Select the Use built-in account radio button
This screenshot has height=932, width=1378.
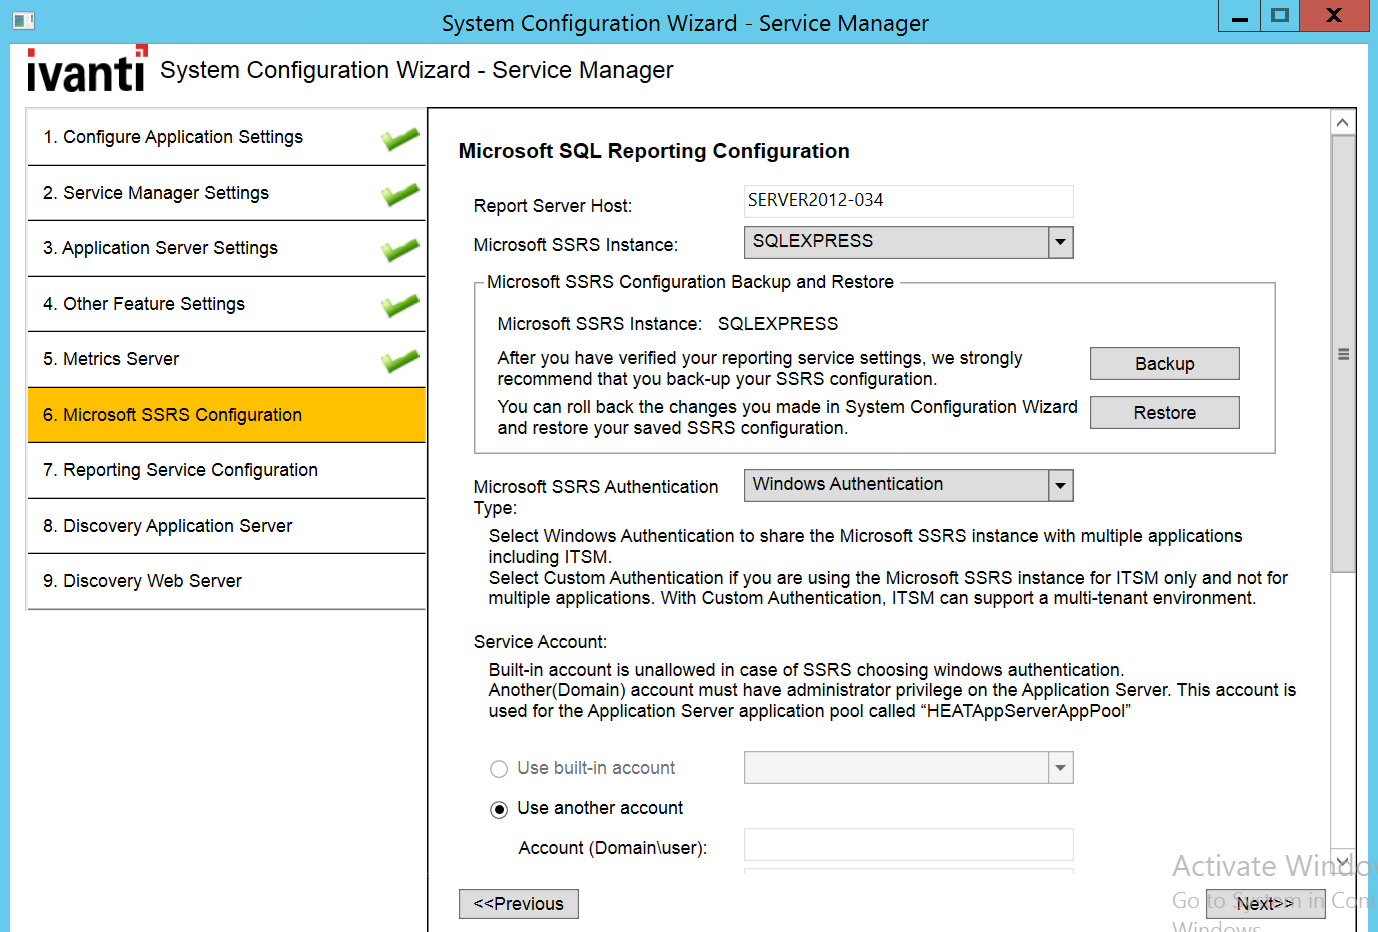click(x=499, y=769)
